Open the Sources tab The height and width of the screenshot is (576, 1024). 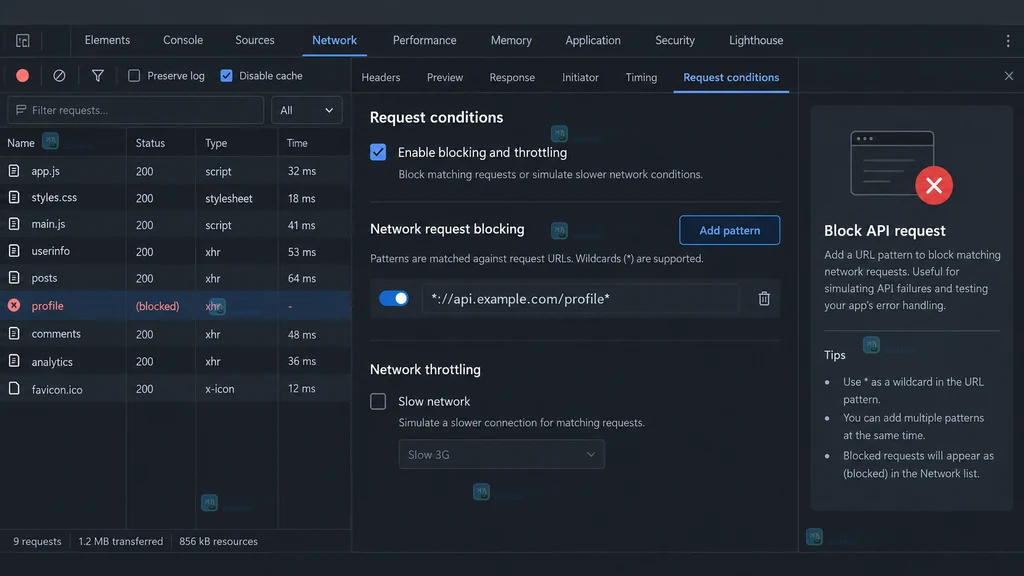255,40
